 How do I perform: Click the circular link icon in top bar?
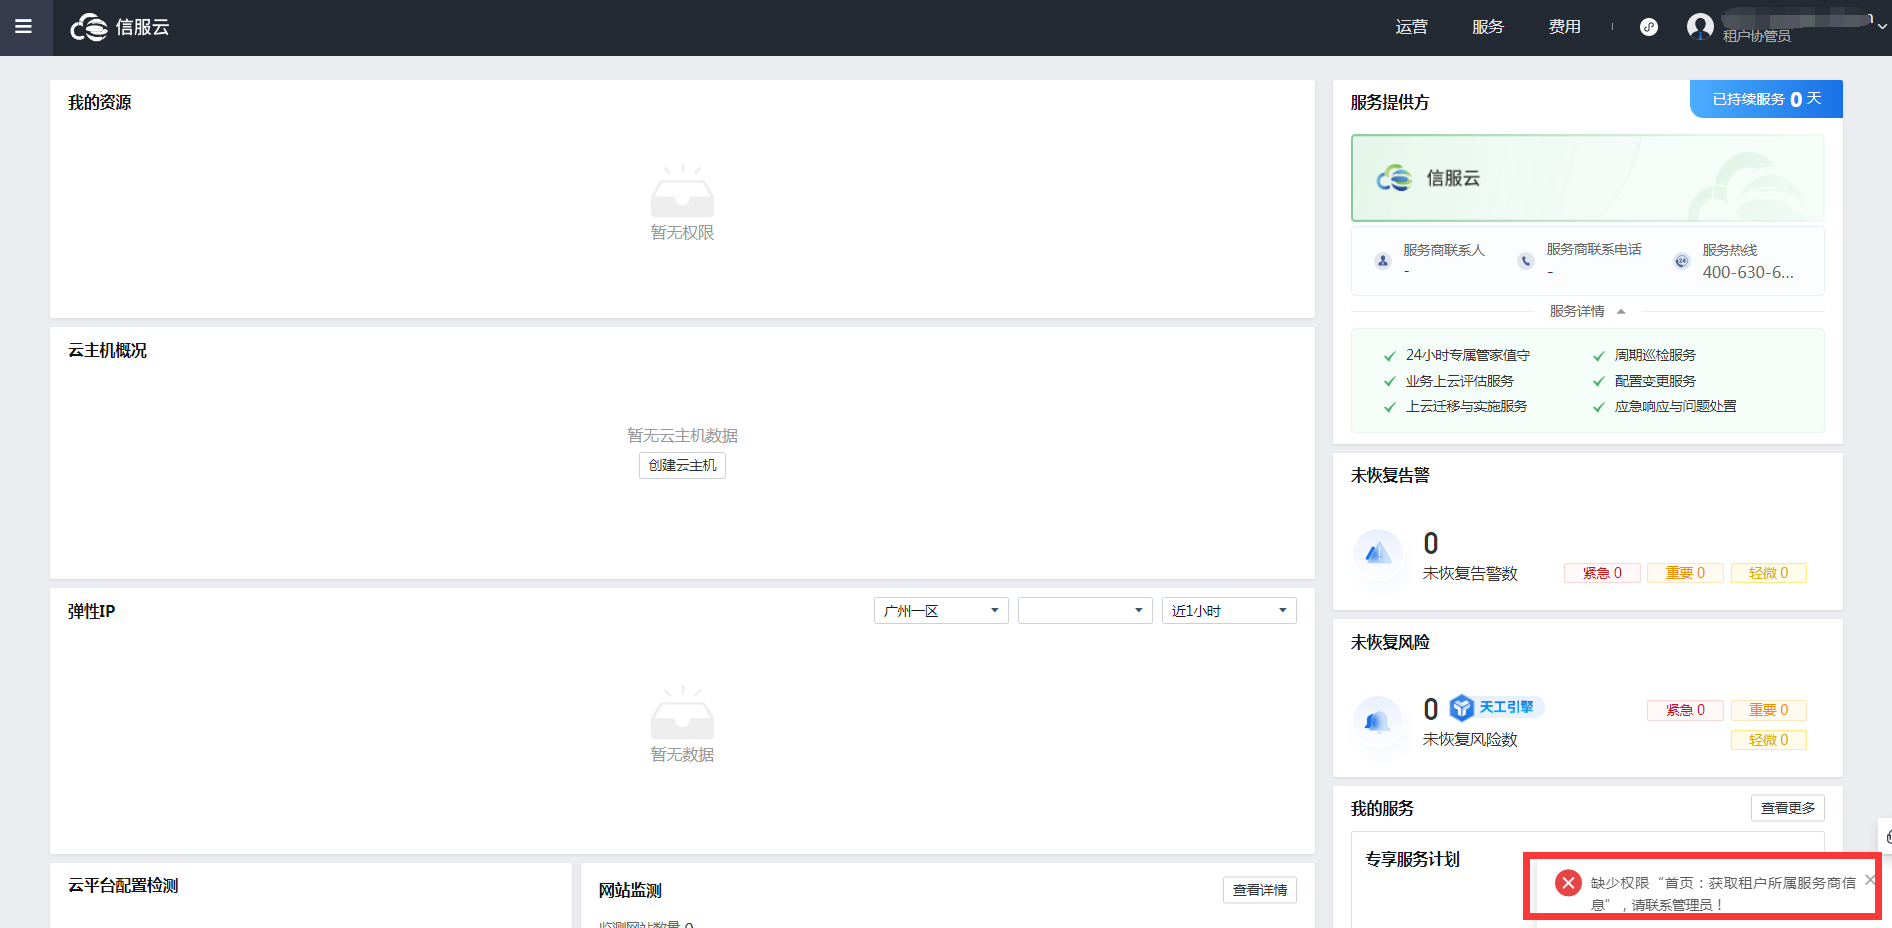tap(1649, 27)
